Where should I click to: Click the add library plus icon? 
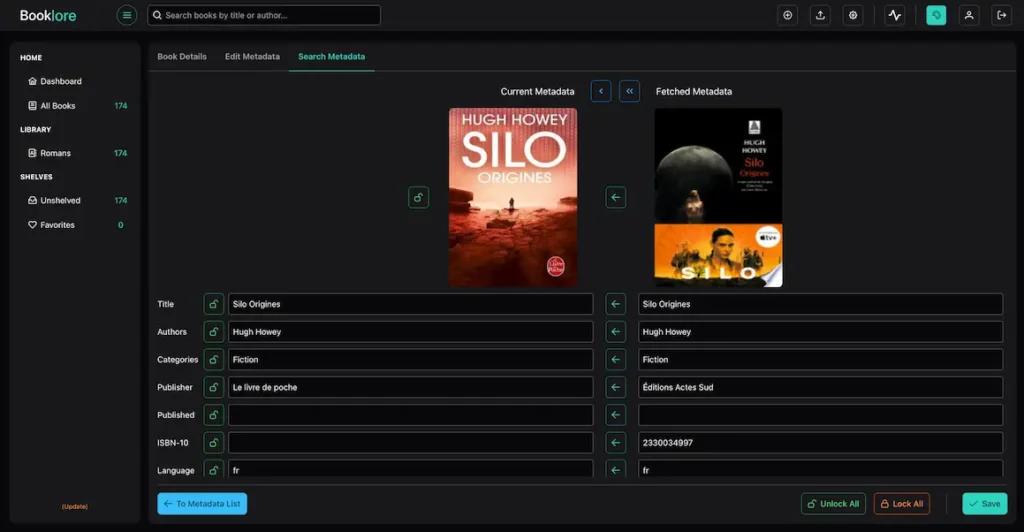click(x=788, y=15)
